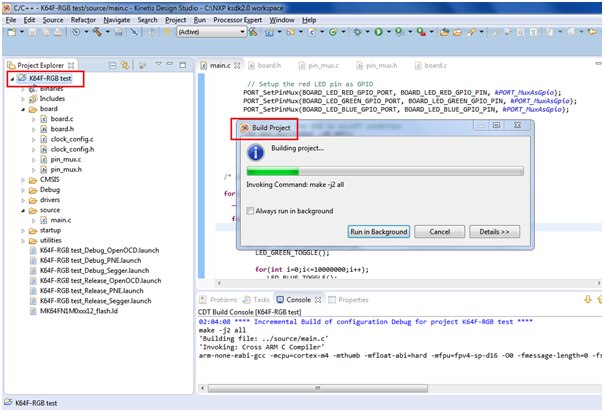Open the Project menu
The width and height of the screenshot is (604, 412).
click(176, 20)
